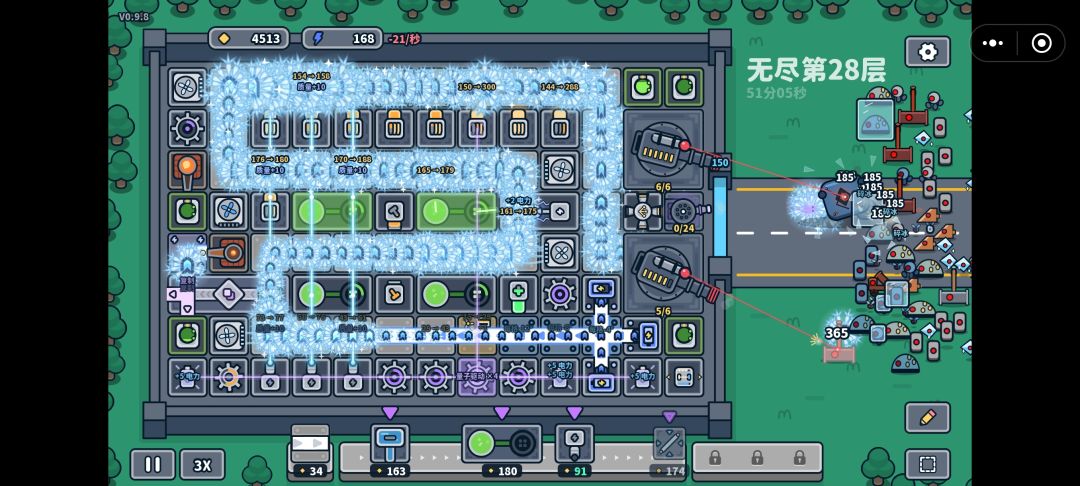This screenshot has height=486, width=1080.
Task: Select the four-way splitter tile under 6/6
Action: 643,211
